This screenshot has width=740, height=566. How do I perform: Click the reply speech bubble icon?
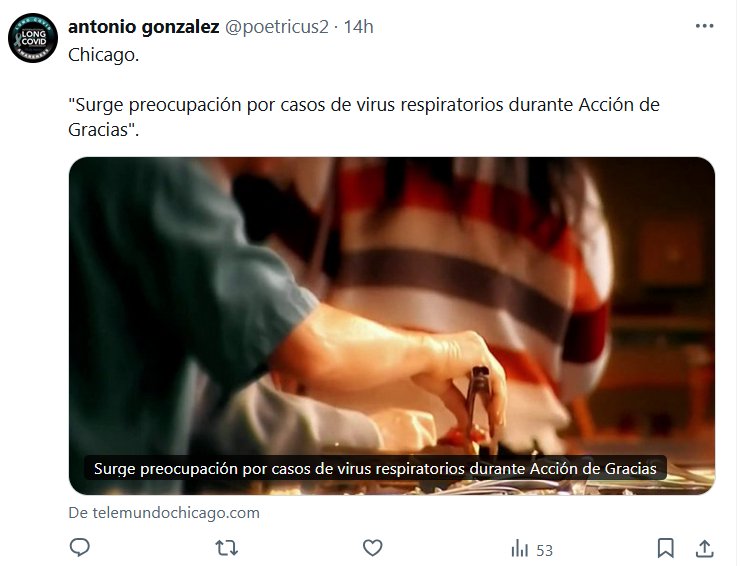tap(80, 548)
